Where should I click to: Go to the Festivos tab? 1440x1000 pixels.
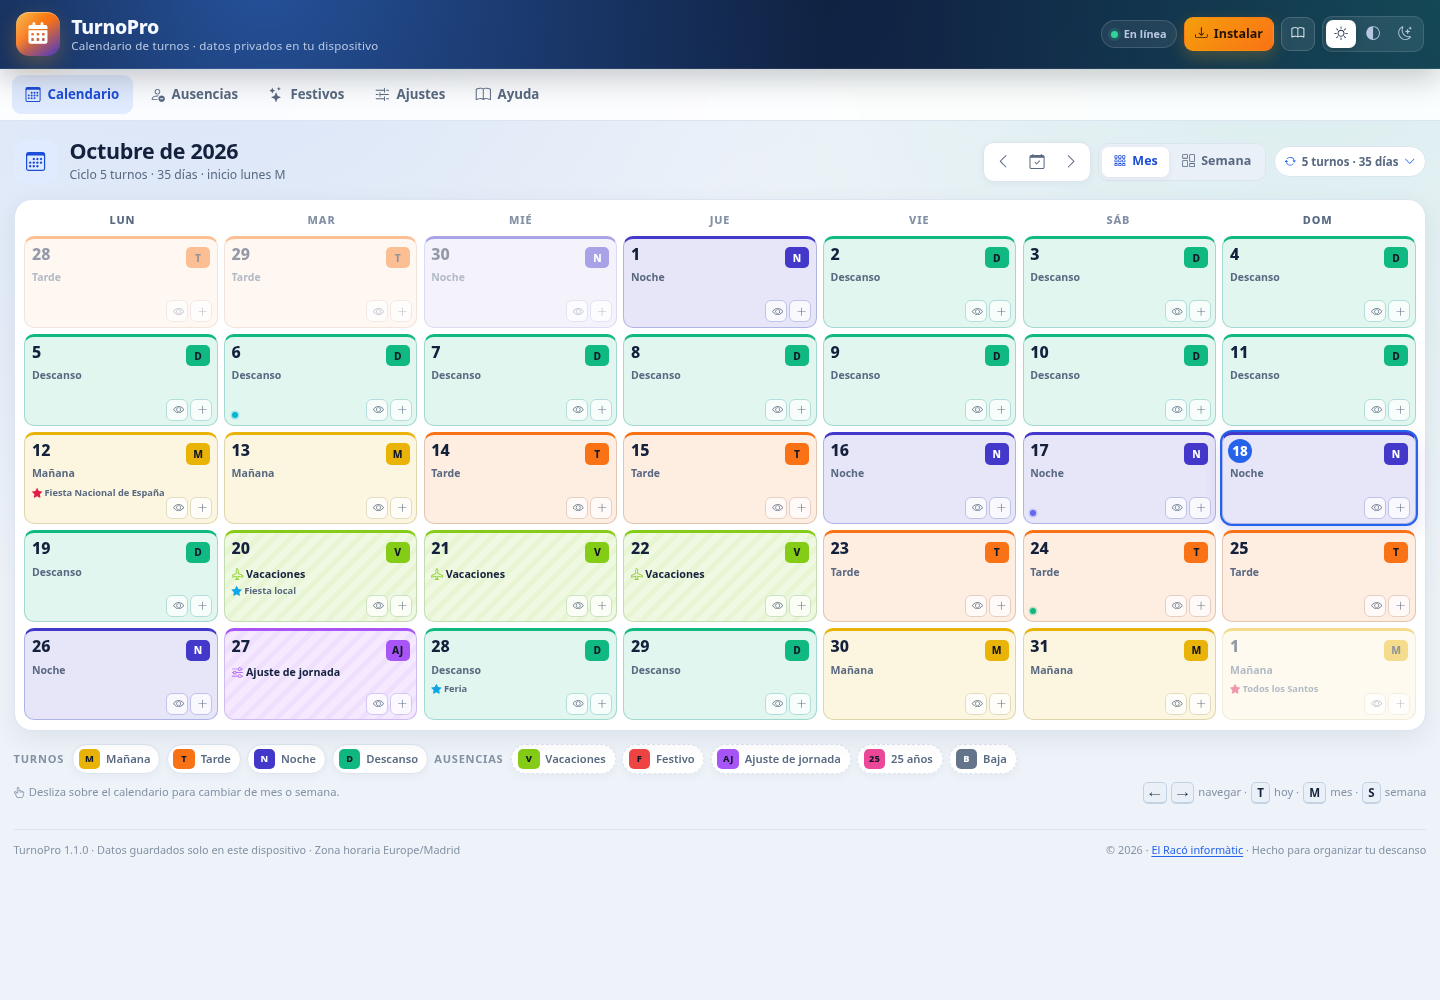tap(306, 94)
